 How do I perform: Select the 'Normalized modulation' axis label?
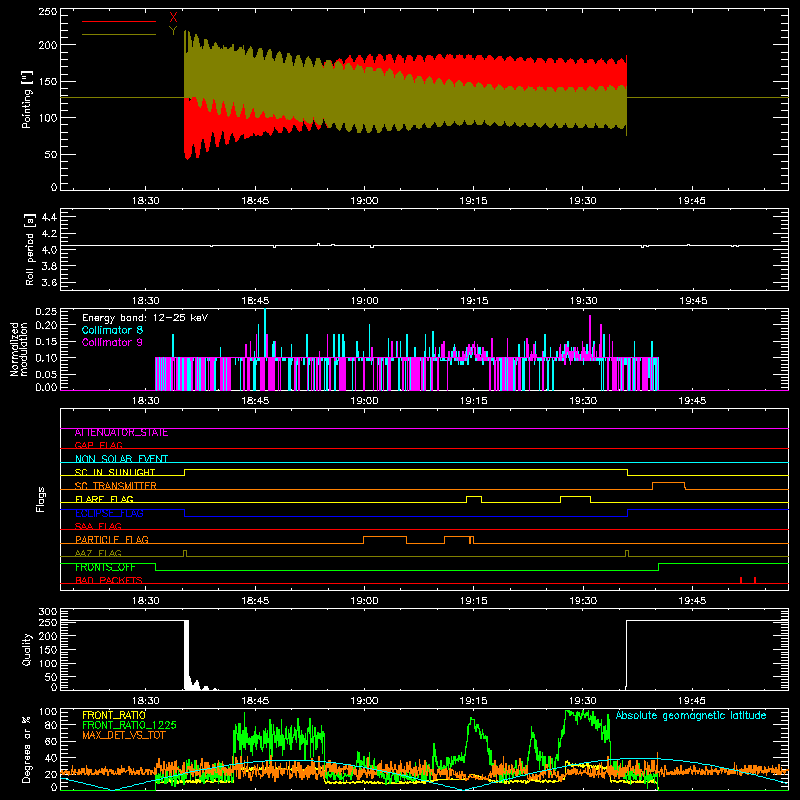[19, 349]
